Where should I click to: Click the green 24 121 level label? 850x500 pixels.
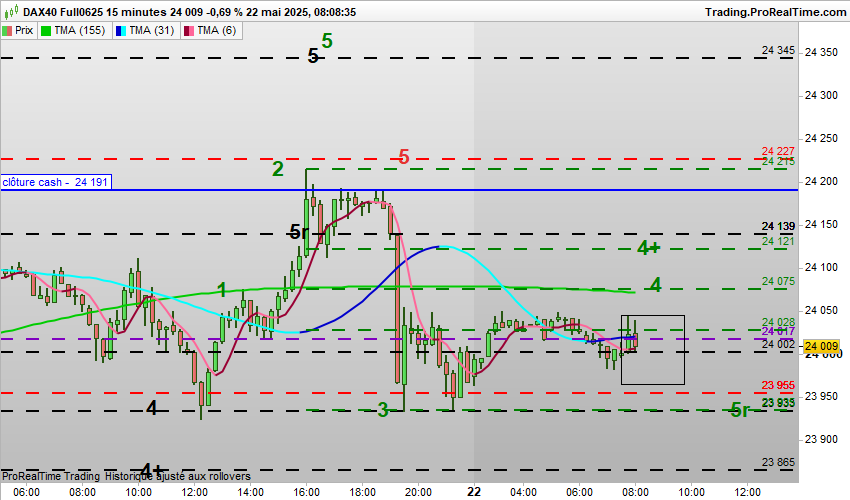pyautogui.click(x=778, y=241)
